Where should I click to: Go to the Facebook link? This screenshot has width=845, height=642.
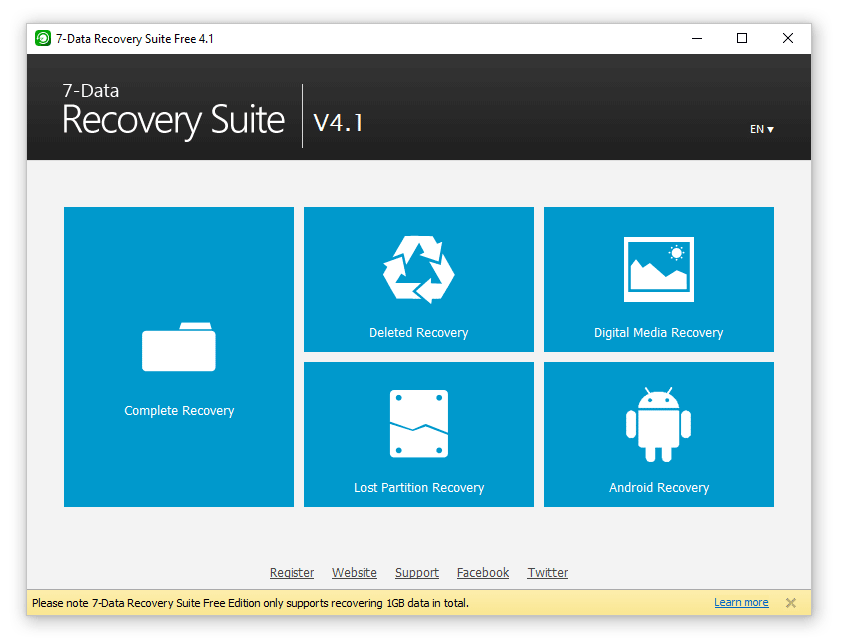tap(483, 572)
